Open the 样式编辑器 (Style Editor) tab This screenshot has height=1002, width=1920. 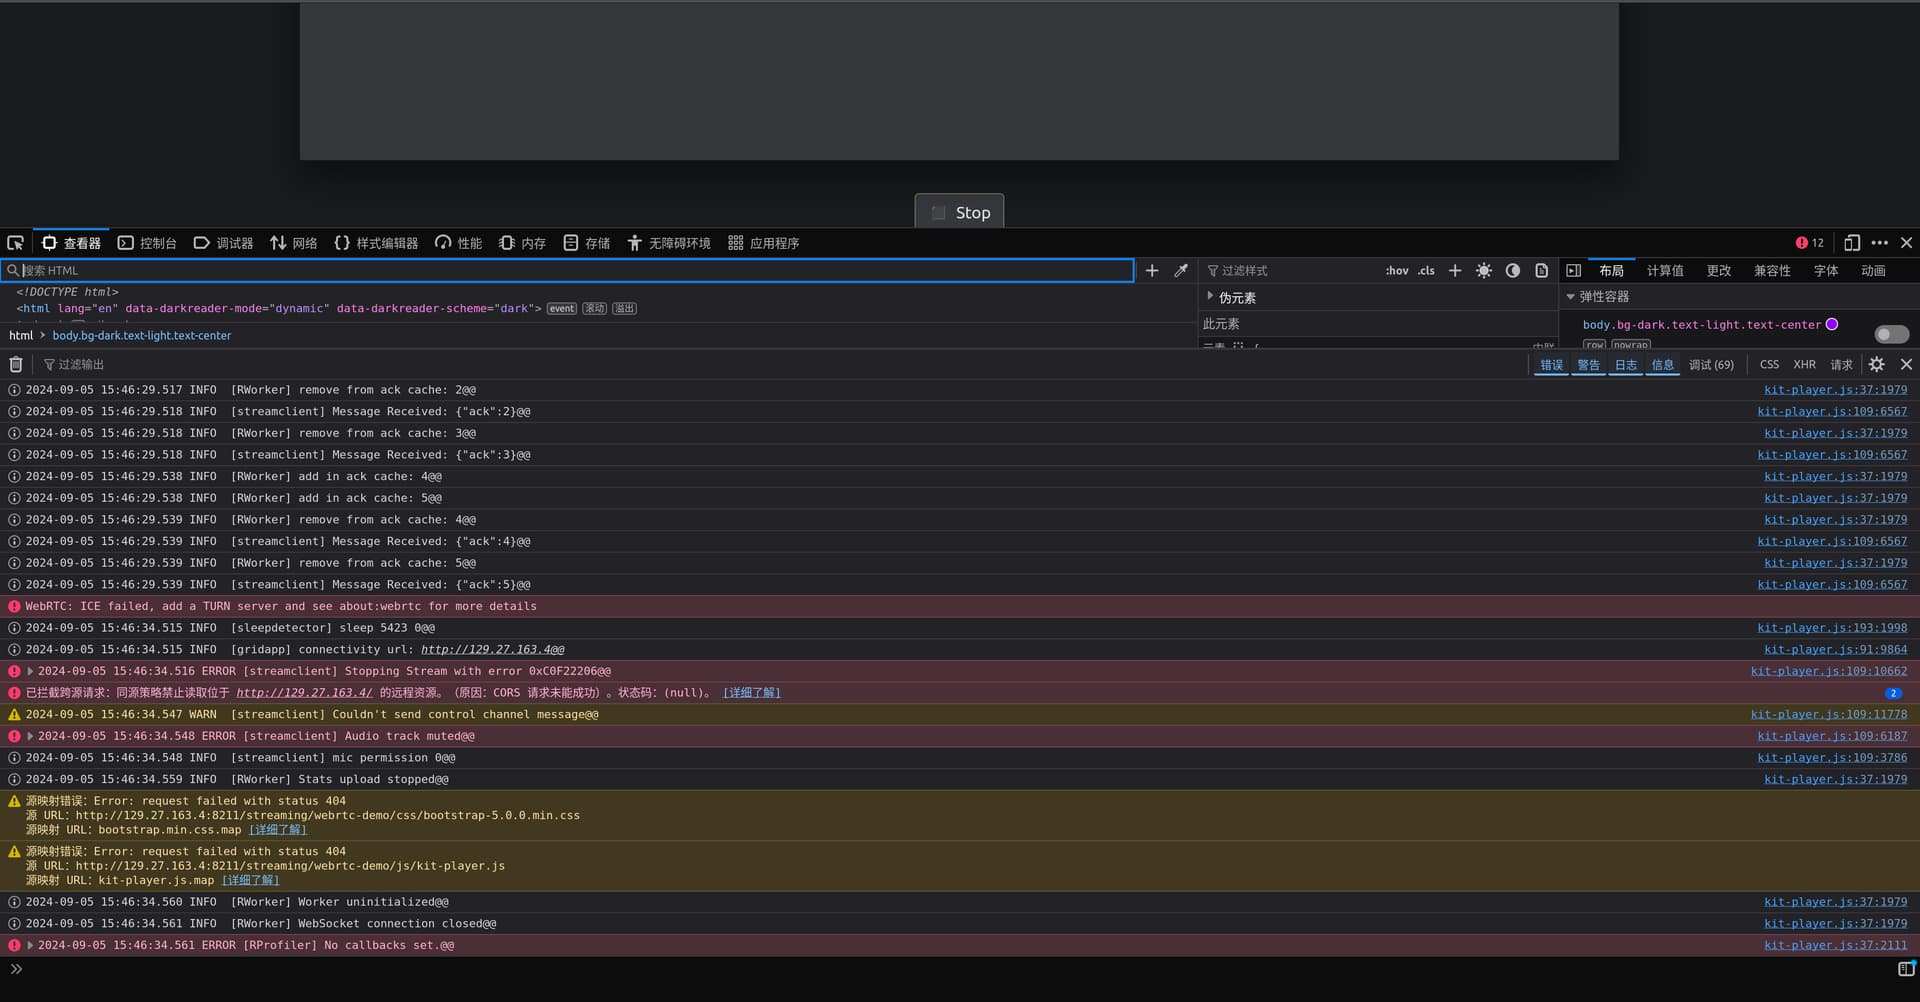click(x=376, y=243)
